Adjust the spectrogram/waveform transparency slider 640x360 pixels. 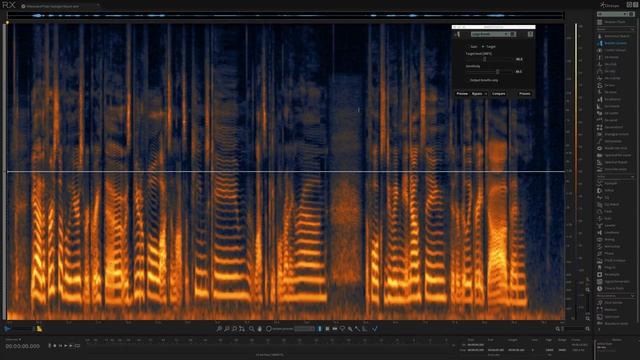[x=23, y=328]
